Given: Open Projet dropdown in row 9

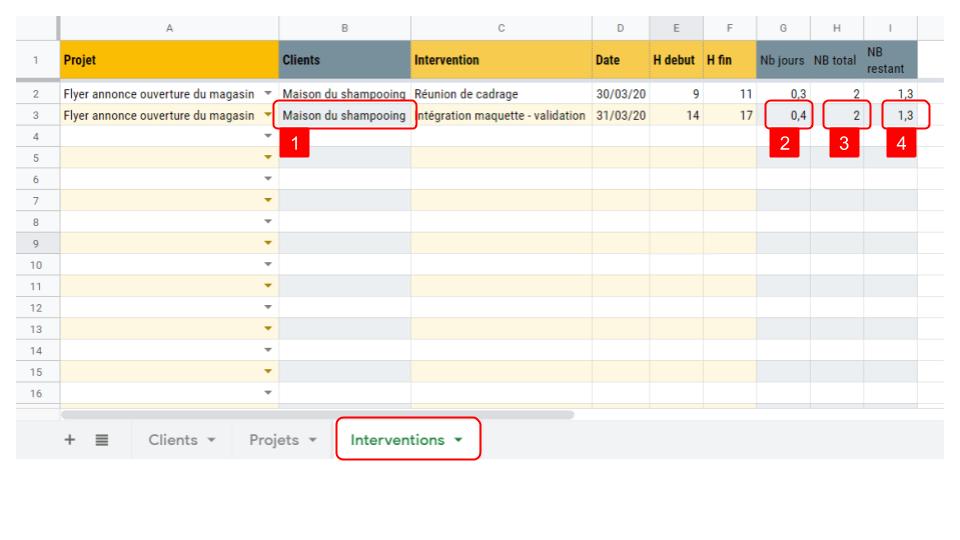Looking at the screenshot, I should coord(268,243).
